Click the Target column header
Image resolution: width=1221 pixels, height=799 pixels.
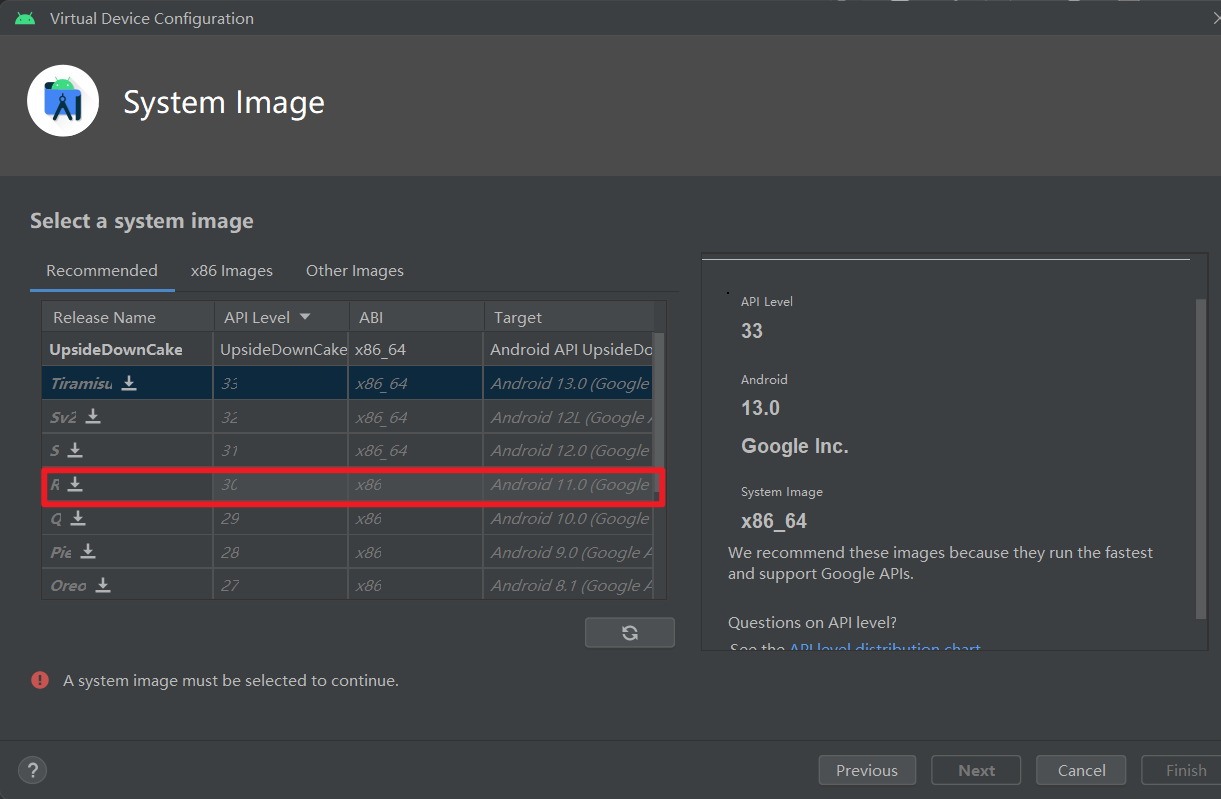(568, 317)
